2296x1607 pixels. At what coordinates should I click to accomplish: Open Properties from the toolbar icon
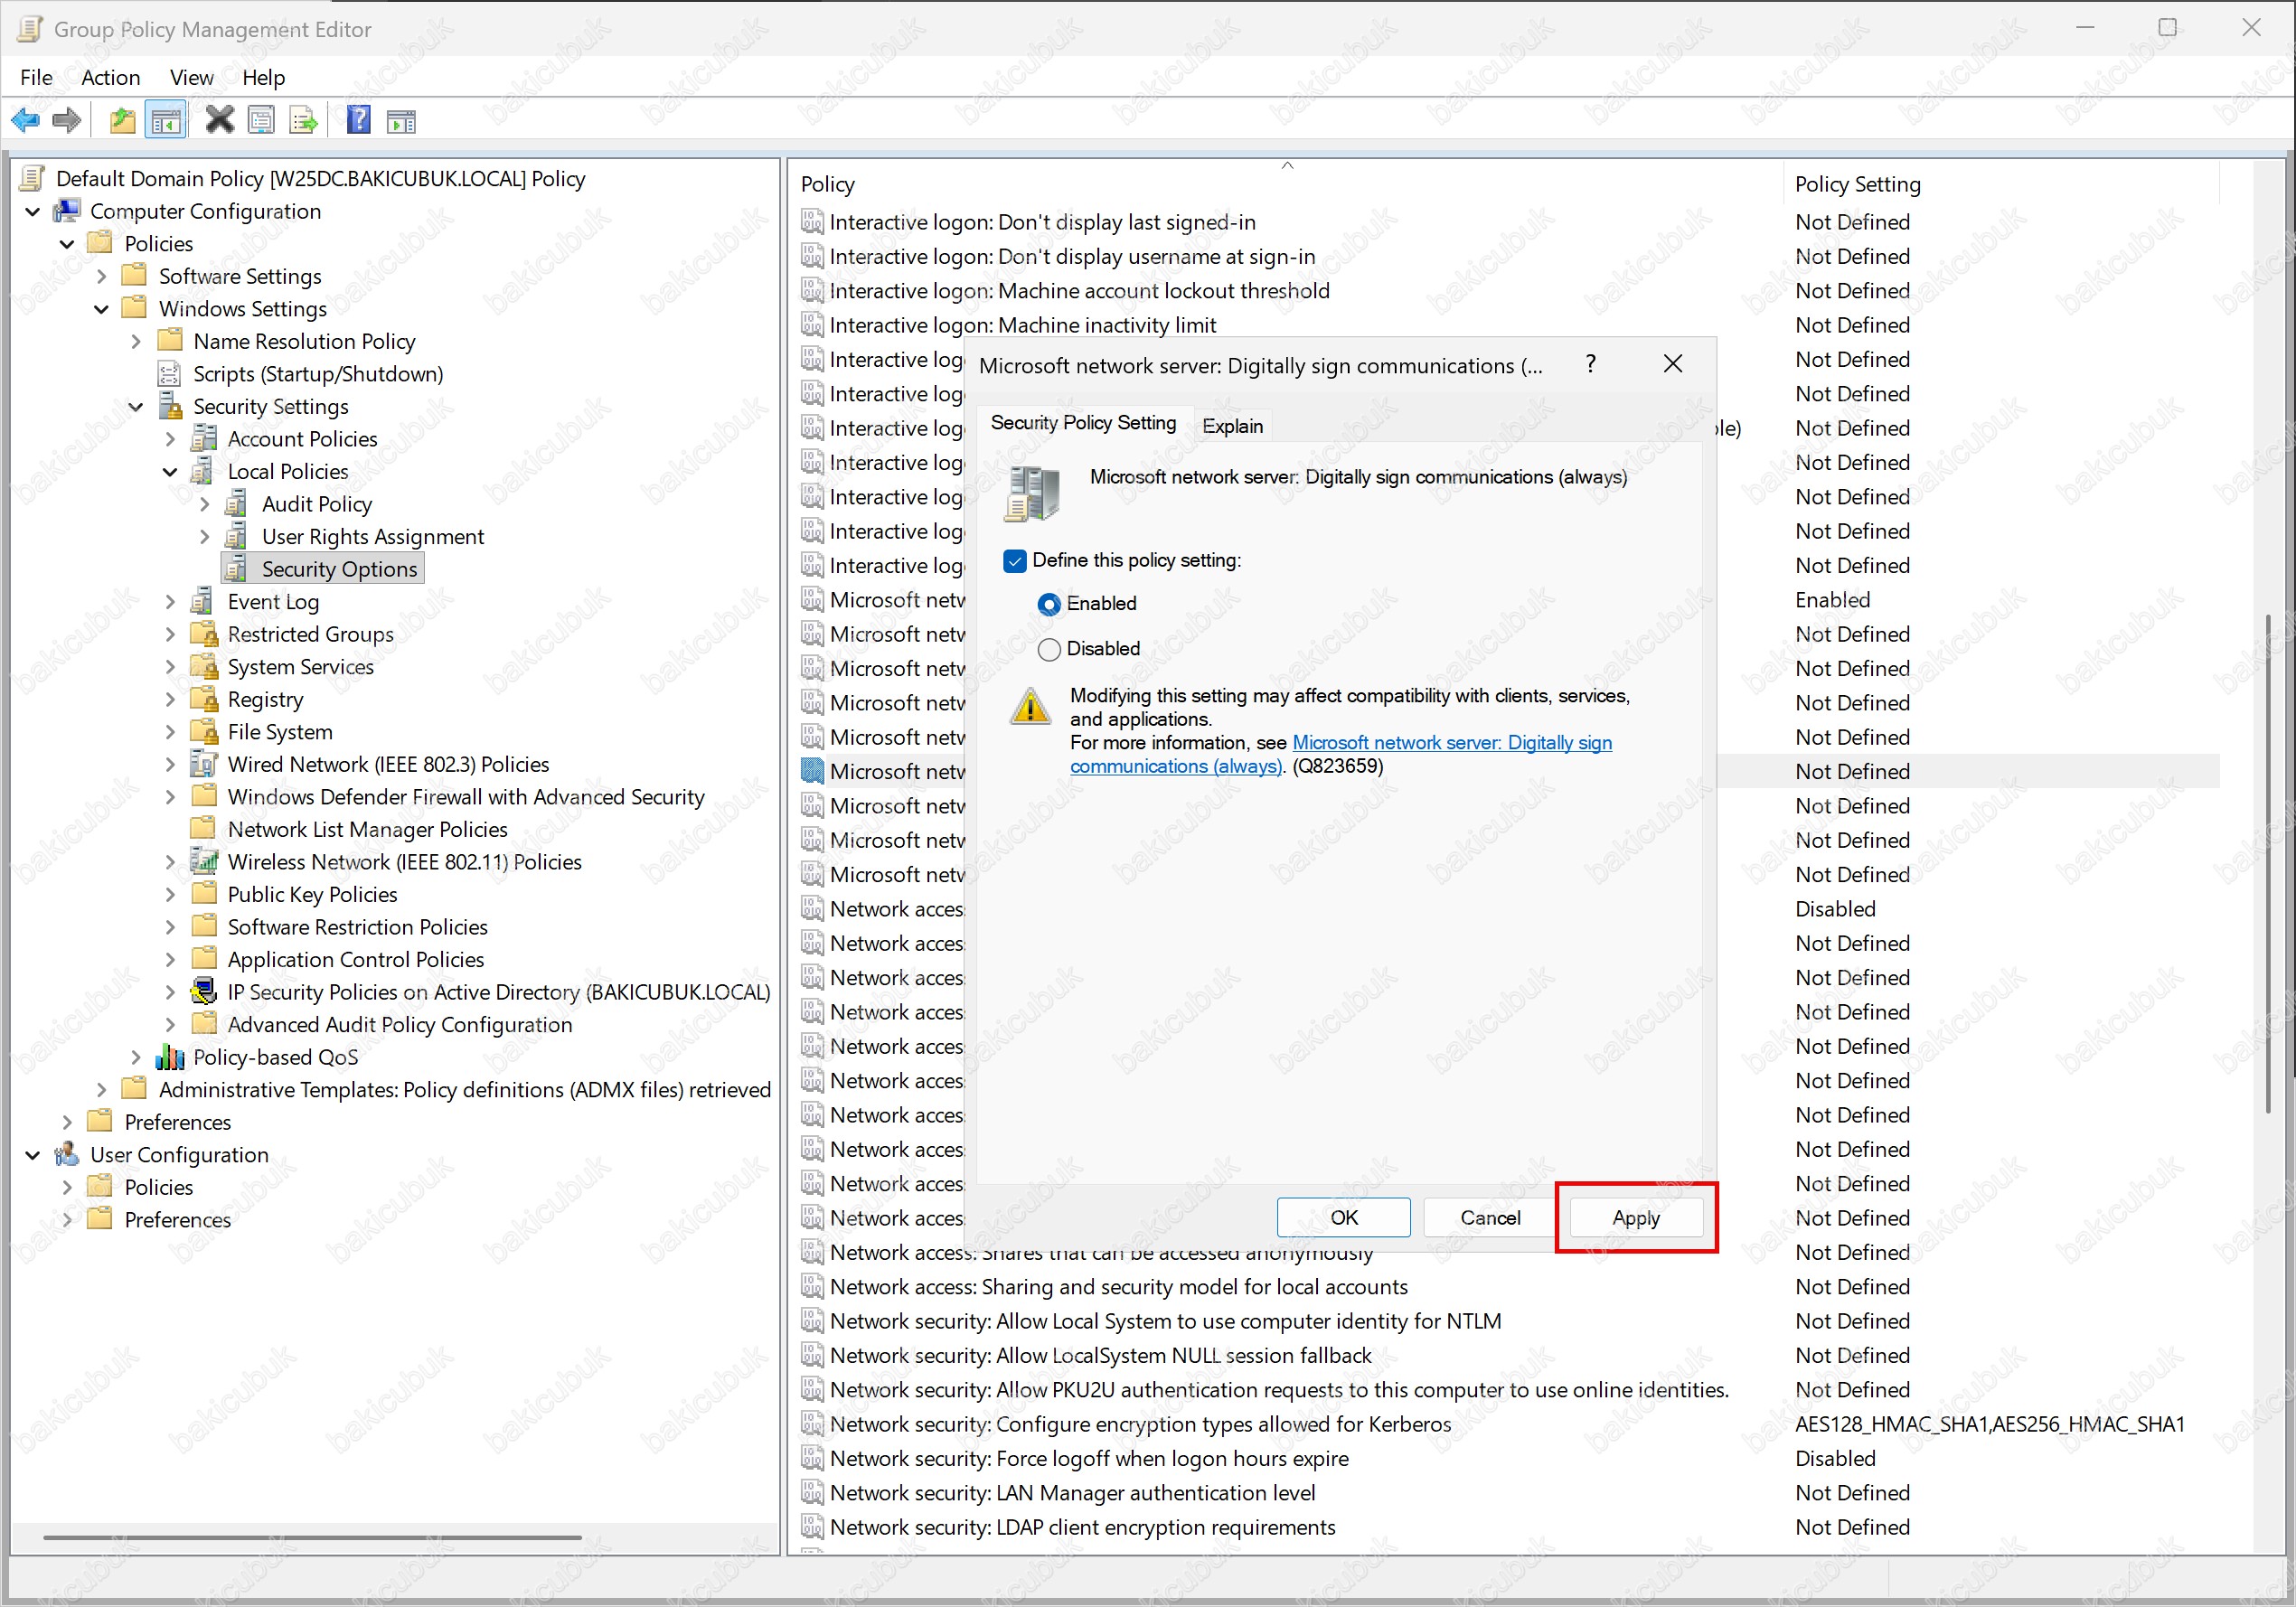[x=261, y=121]
